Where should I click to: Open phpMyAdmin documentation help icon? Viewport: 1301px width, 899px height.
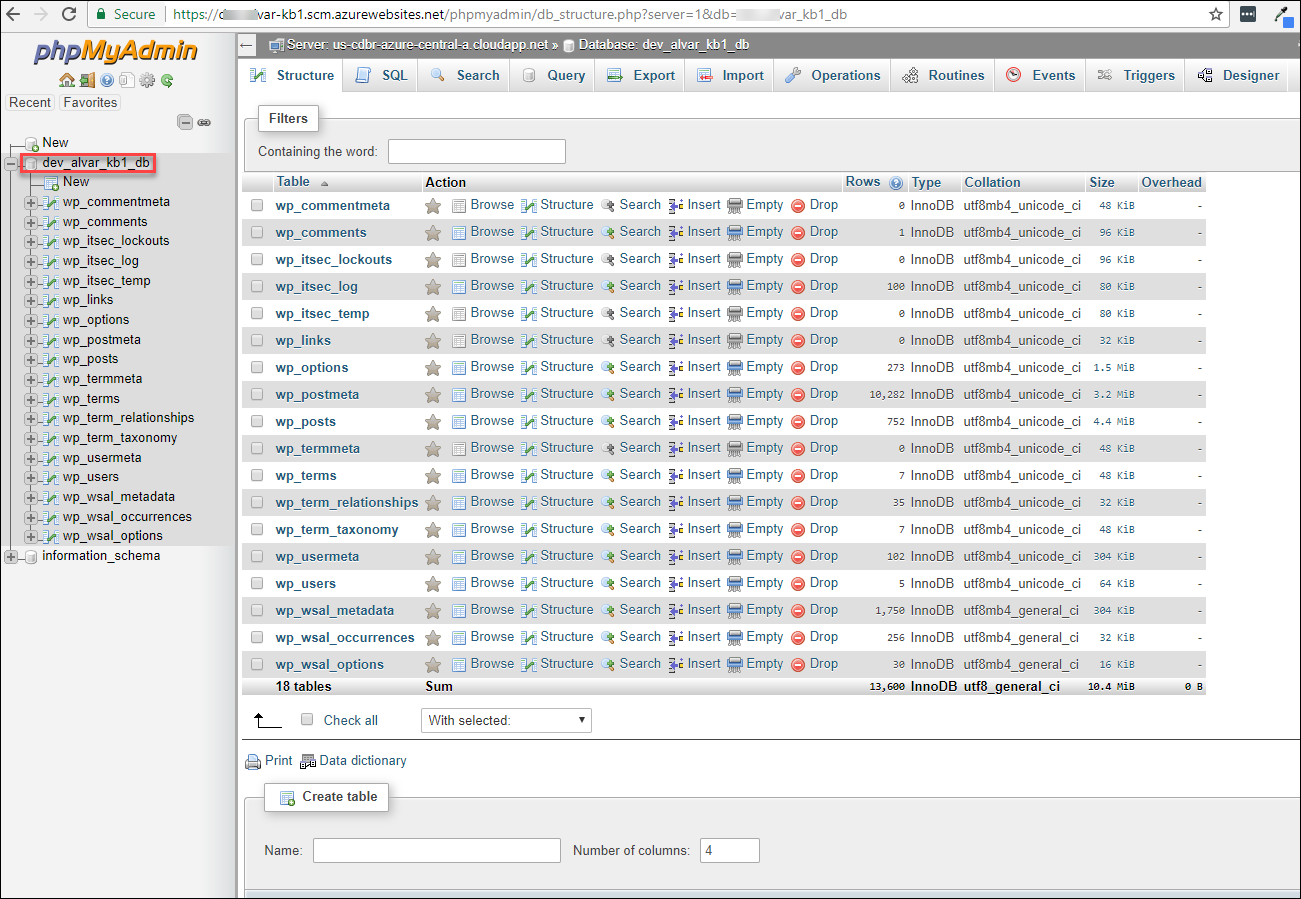click(x=107, y=81)
